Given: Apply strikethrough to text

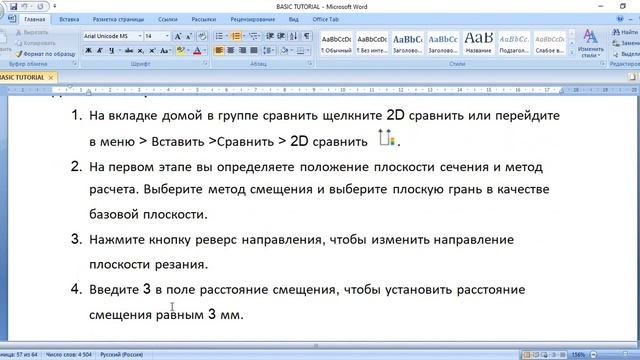Looking at the screenshot, I should 129,51.
